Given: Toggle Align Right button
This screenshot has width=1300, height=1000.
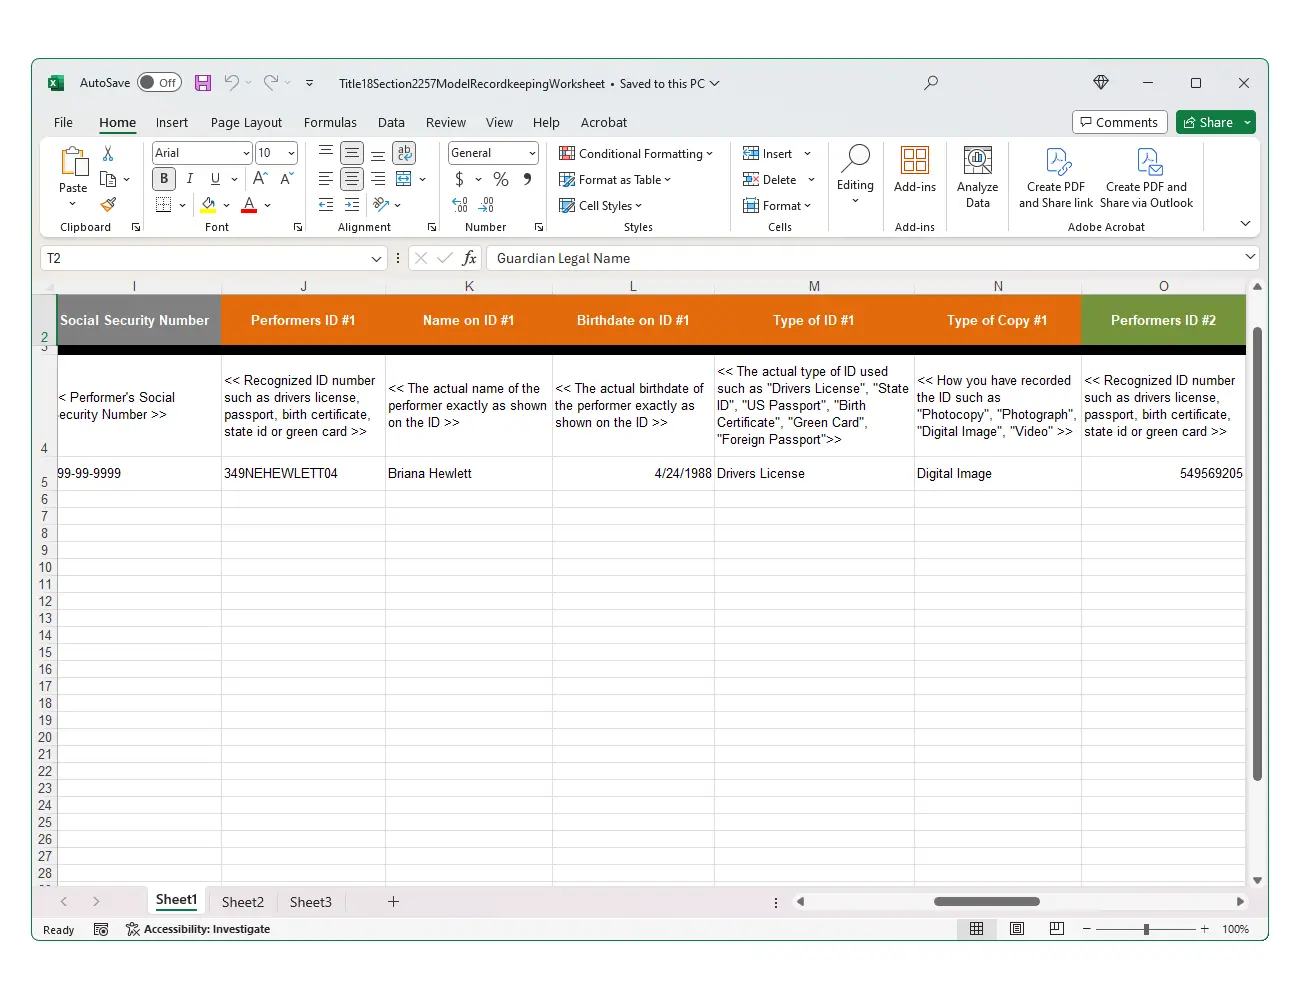Looking at the screenshot, I should (378, 179).
